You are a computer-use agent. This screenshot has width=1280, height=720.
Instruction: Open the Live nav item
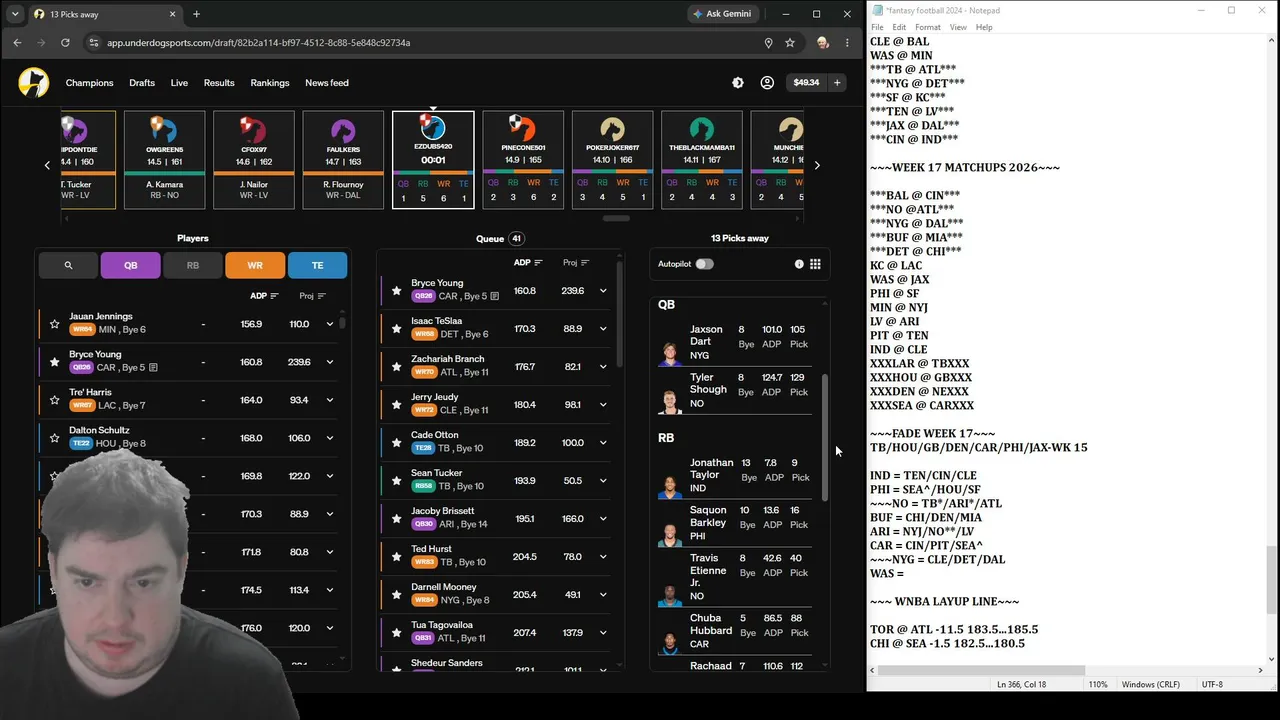point(179,83)
